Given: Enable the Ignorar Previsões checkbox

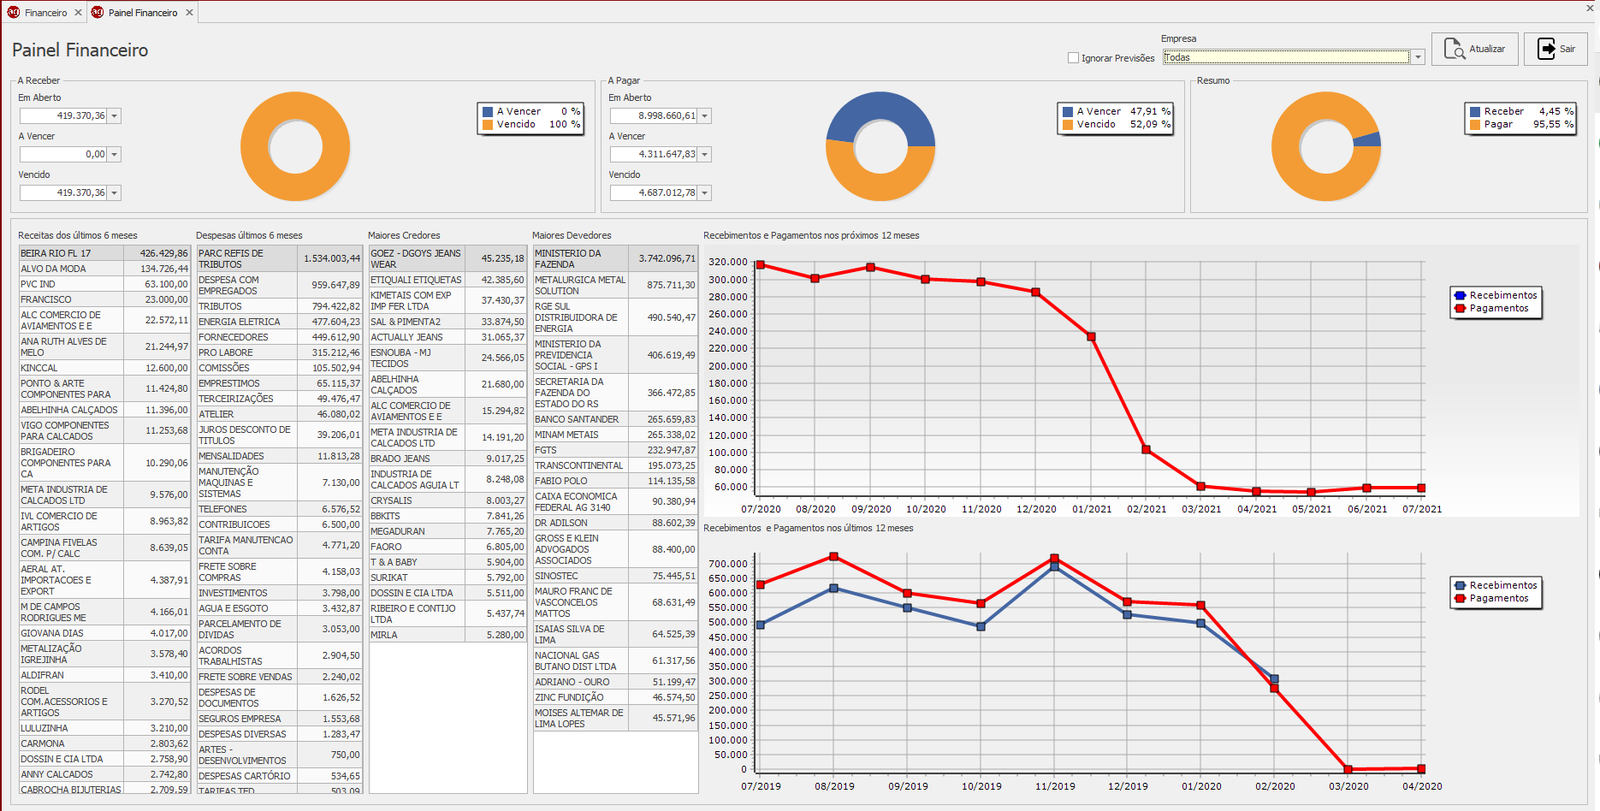Looking at the screenshot, I should [1073, 58].
